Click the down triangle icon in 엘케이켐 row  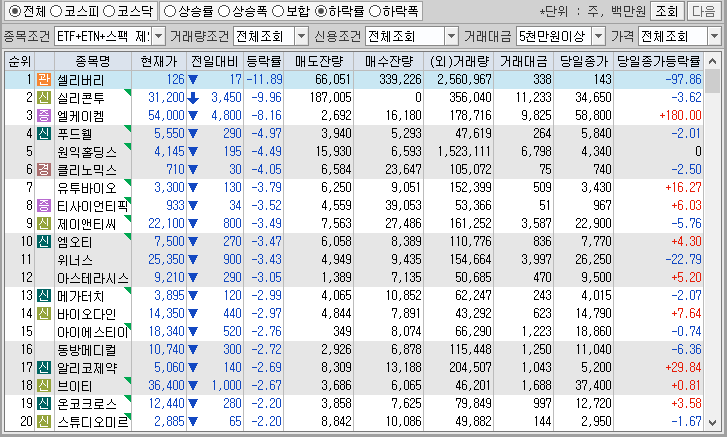(x=193, y=115)
